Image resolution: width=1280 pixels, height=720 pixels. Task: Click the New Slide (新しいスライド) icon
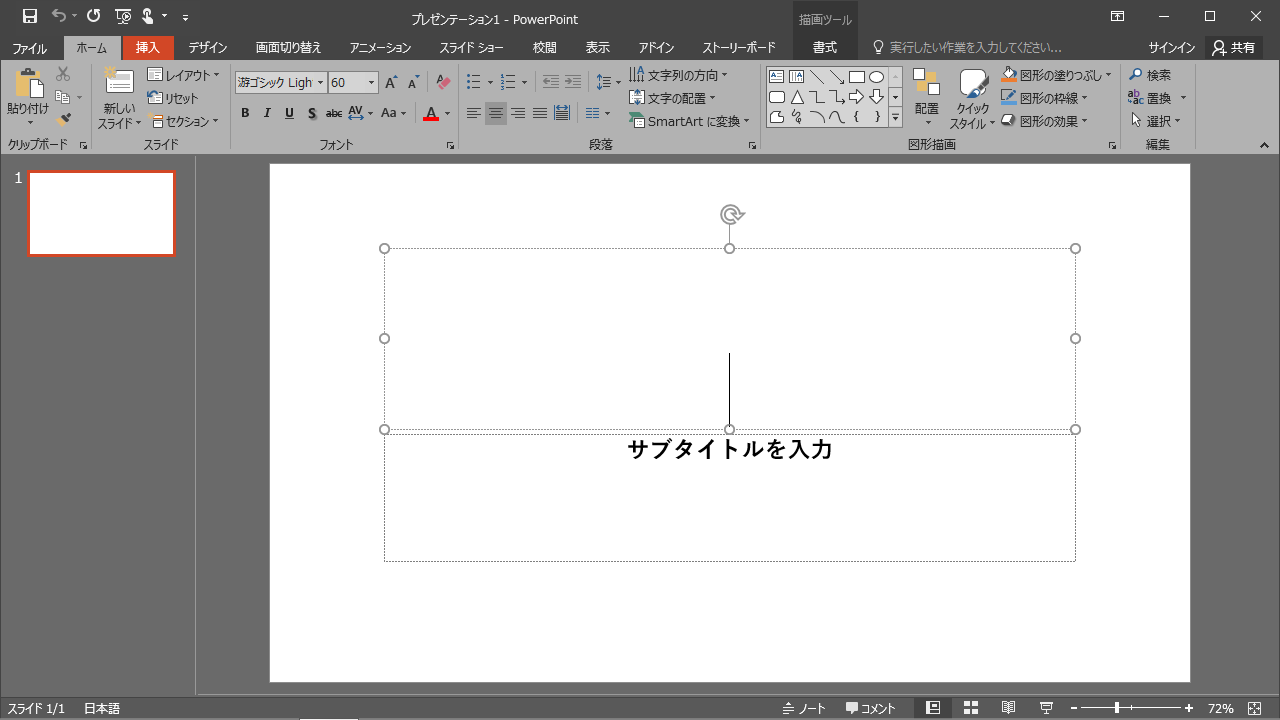[x=119, y=82]
